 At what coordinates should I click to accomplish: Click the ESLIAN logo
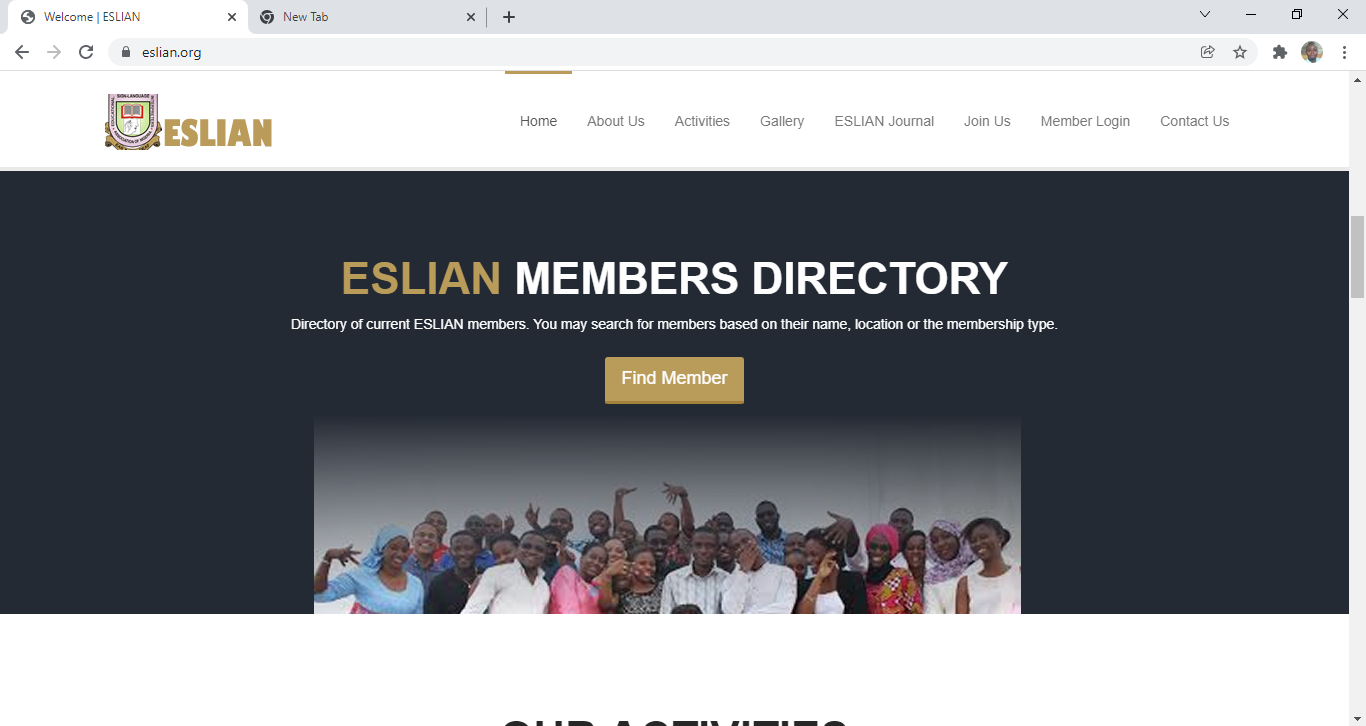pyautogui.click(x=189, y=122)
